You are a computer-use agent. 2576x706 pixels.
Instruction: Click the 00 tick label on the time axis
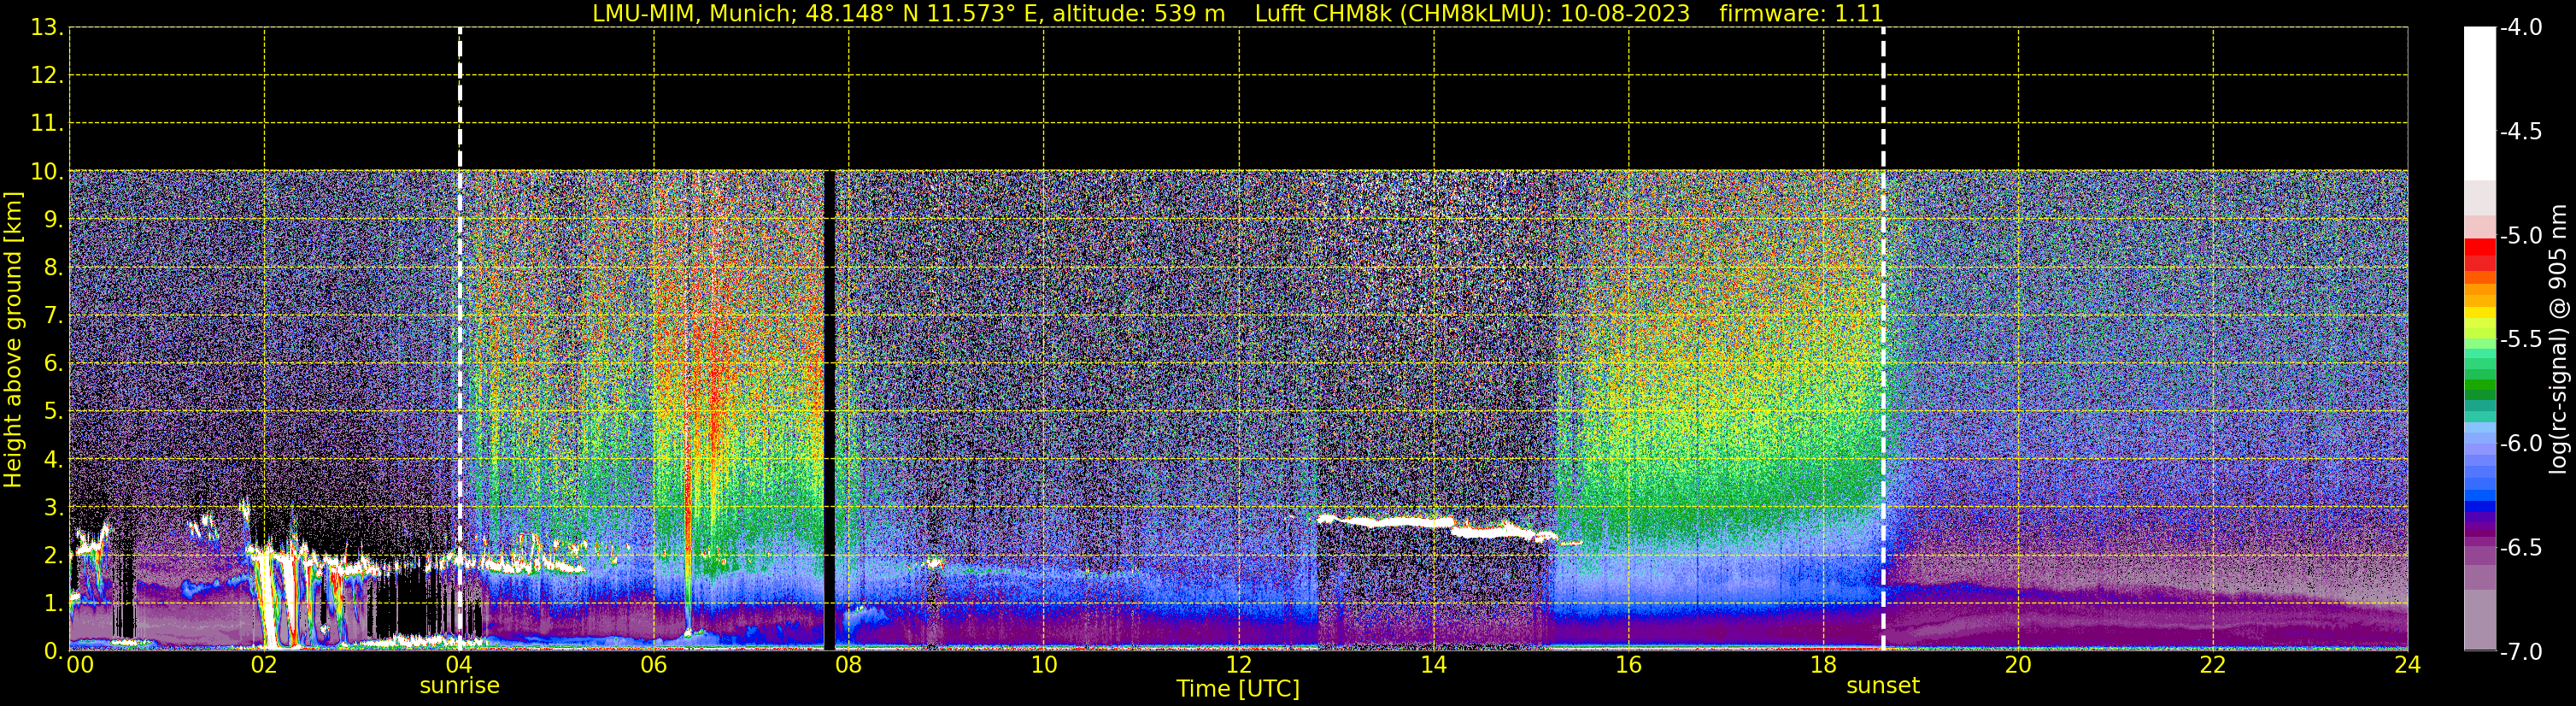(80, 665)
